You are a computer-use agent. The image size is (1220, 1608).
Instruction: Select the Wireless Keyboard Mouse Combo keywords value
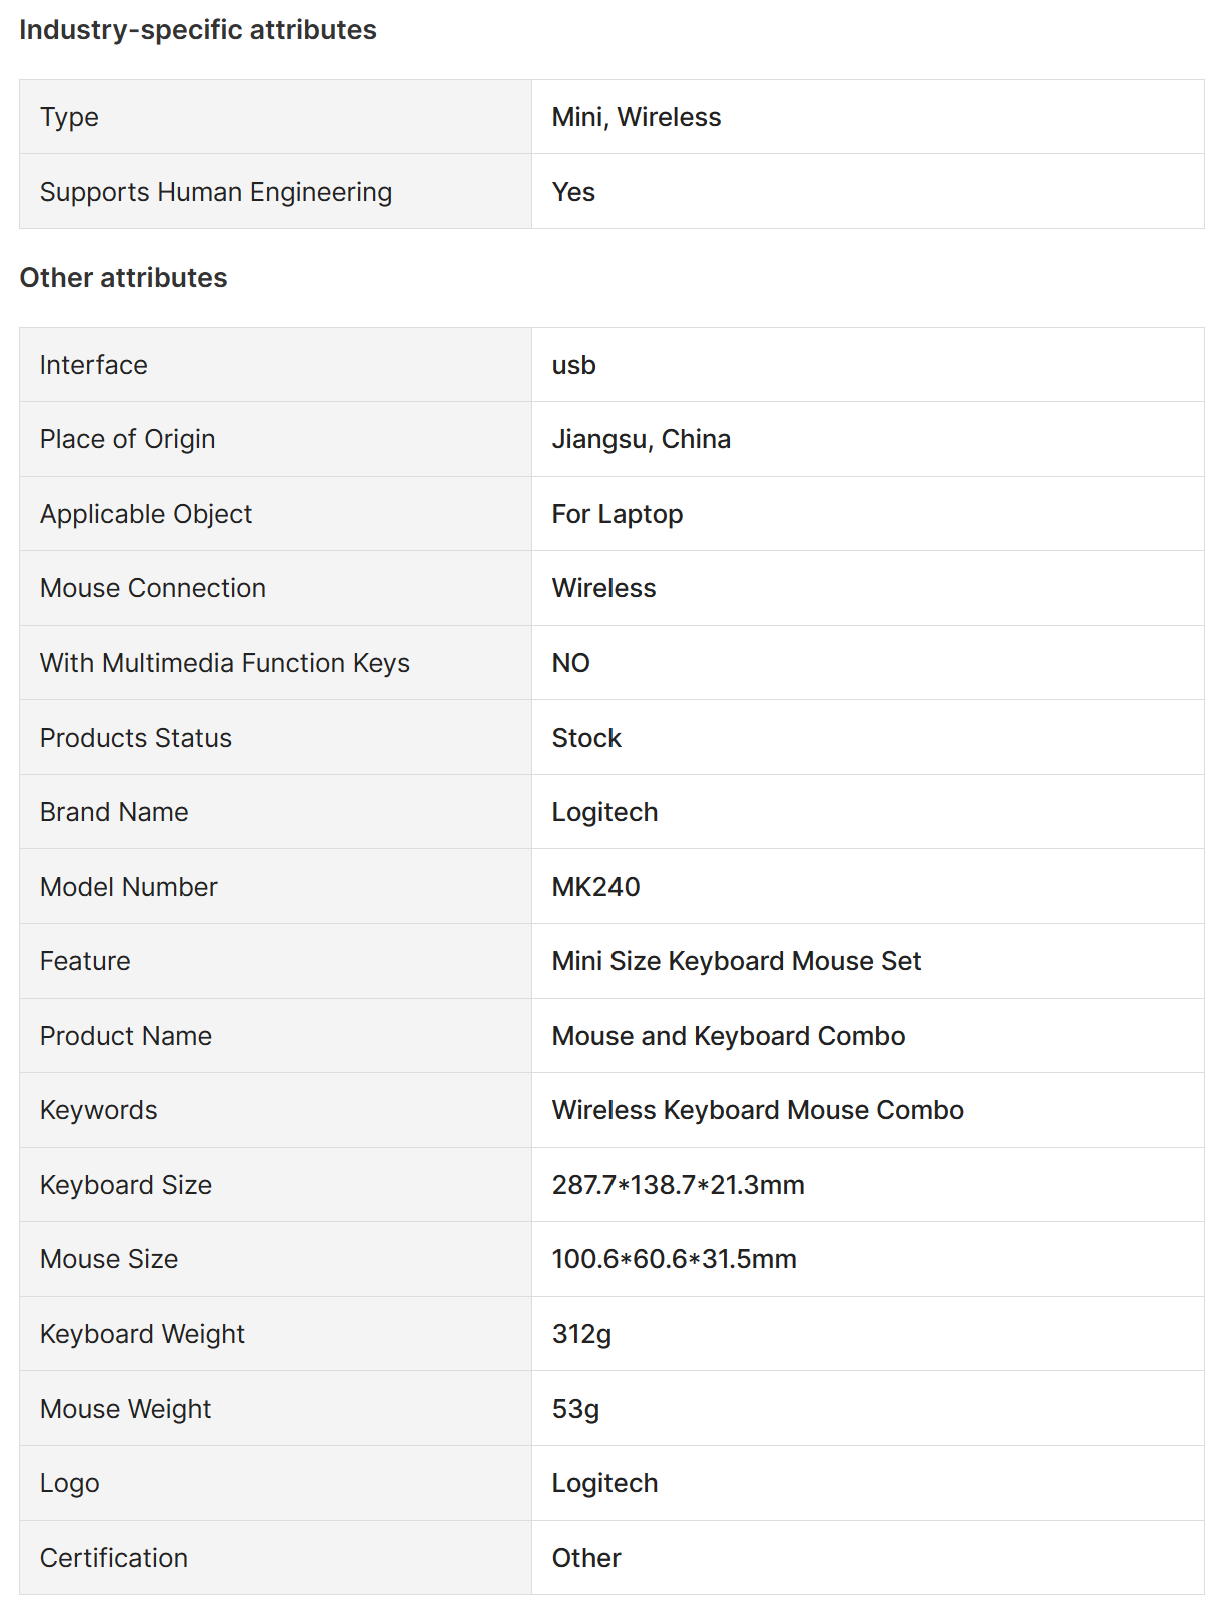point(757,1110)
